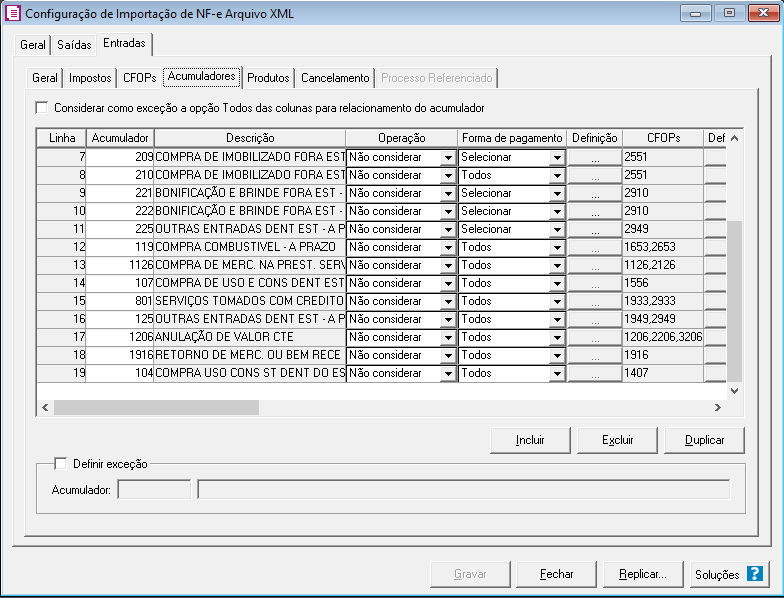The width and height of the screenshot is (784, 598).
Task: Expand Forma de pagamento dropdown in row 11
Action: click(x=557, y=230)
